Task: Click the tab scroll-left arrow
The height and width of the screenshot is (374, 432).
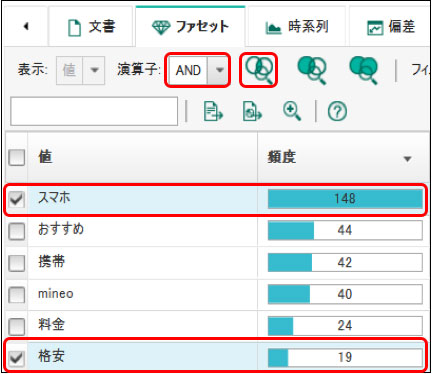Action: pyautogui.click(x=26, y=26)
